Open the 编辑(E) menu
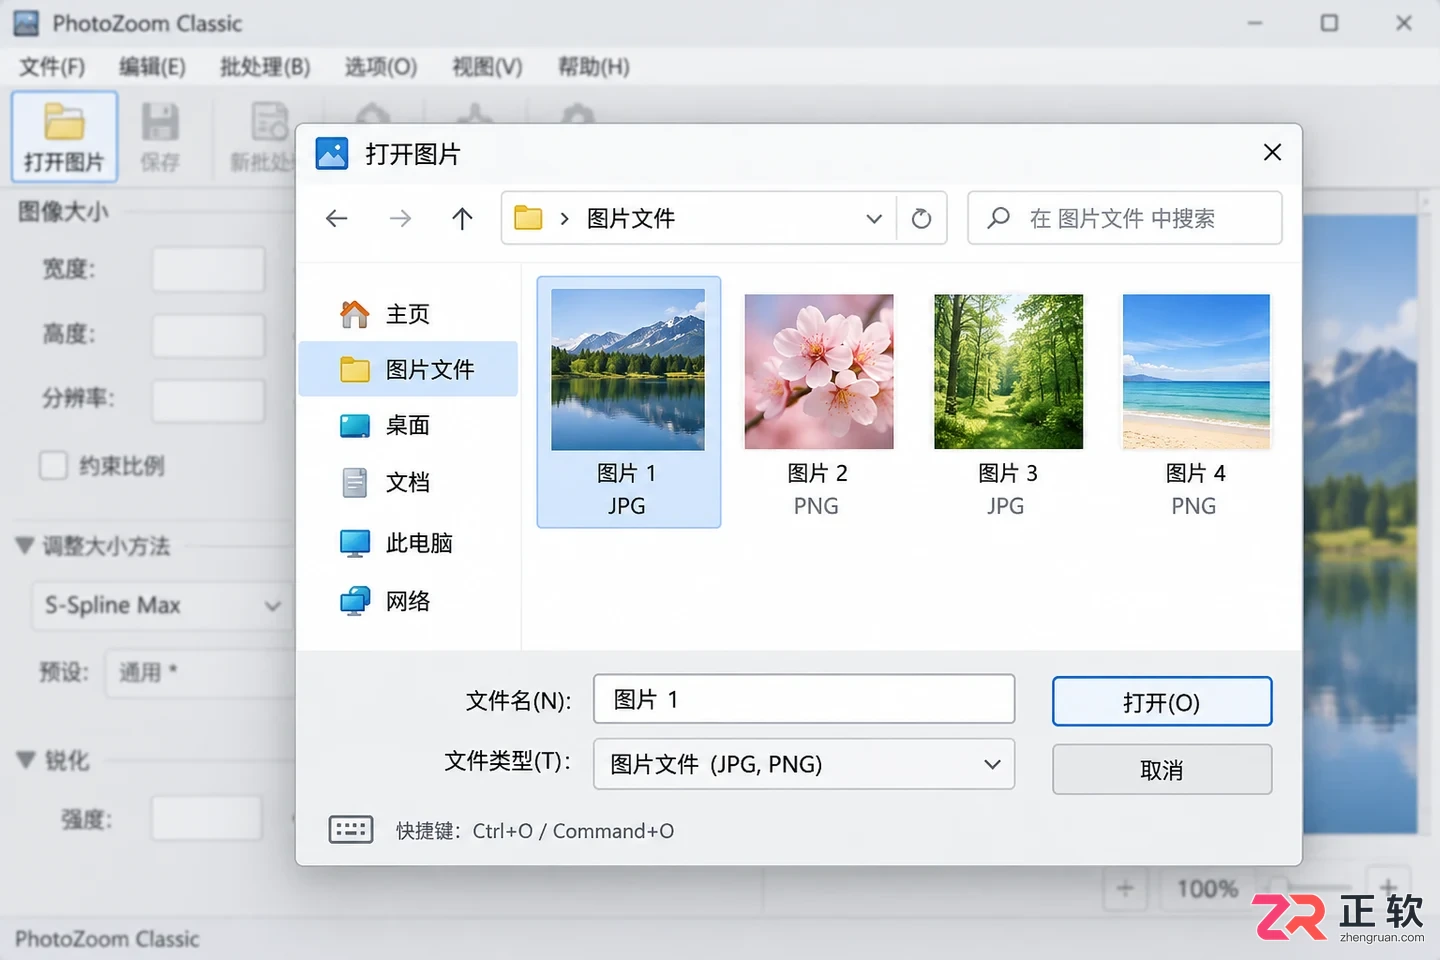 click(x=152, y=67)
